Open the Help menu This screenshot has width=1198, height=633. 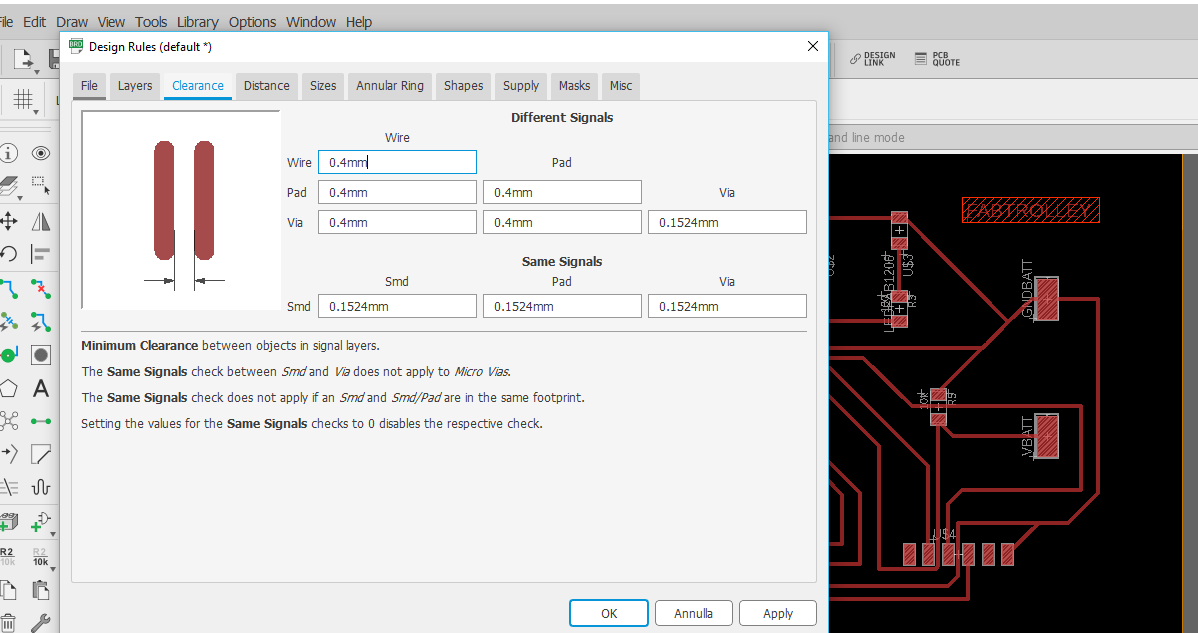pyautogui.click(x=359, y=22)
